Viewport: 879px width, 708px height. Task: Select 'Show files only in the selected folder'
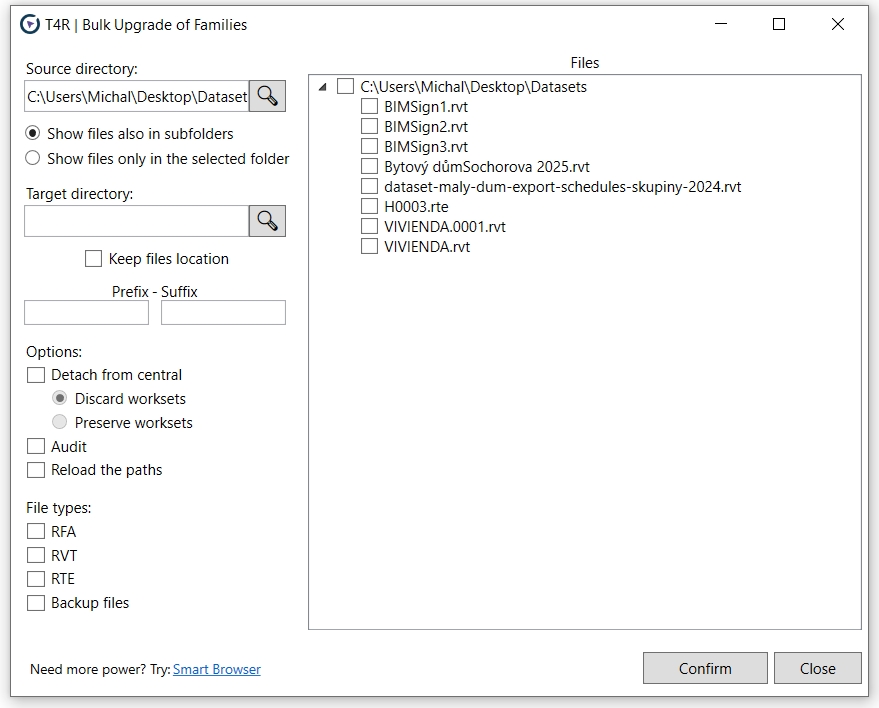coord(33,158)
